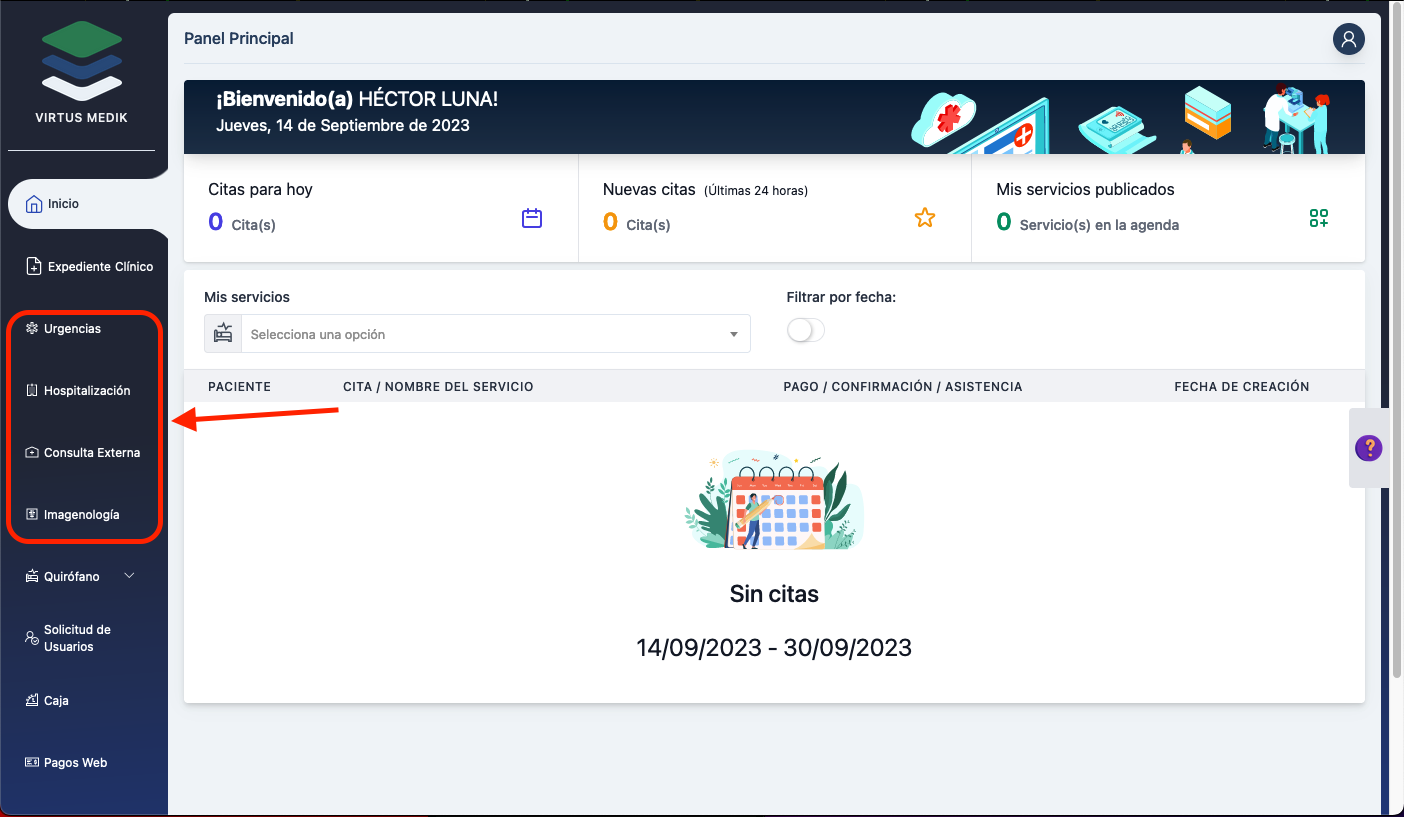This screenshot has width=1404, height=817.
Task: Navigate to Pagos Web
Action: coord(75,763)
